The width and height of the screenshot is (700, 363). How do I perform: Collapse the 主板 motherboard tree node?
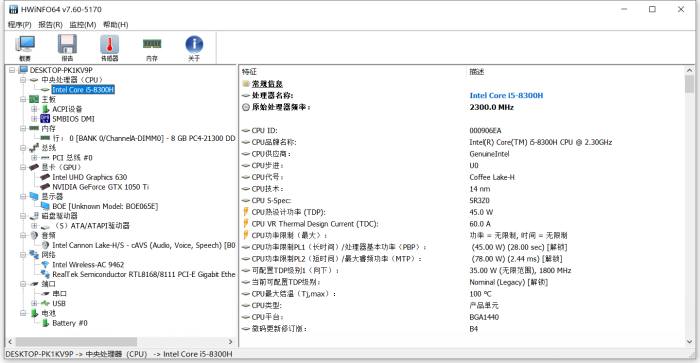coord(23,99)
